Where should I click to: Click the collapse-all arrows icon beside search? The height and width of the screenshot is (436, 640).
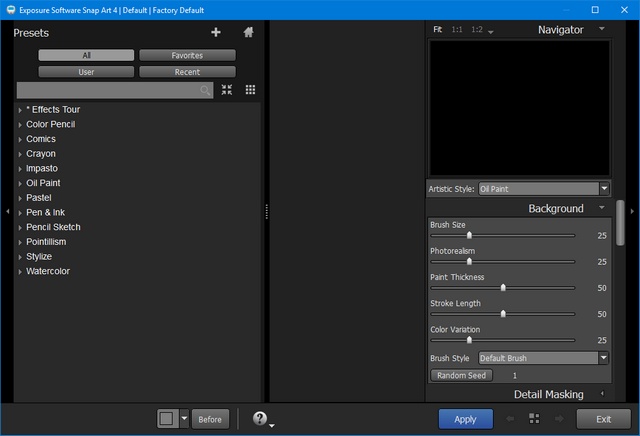point(227,90)
